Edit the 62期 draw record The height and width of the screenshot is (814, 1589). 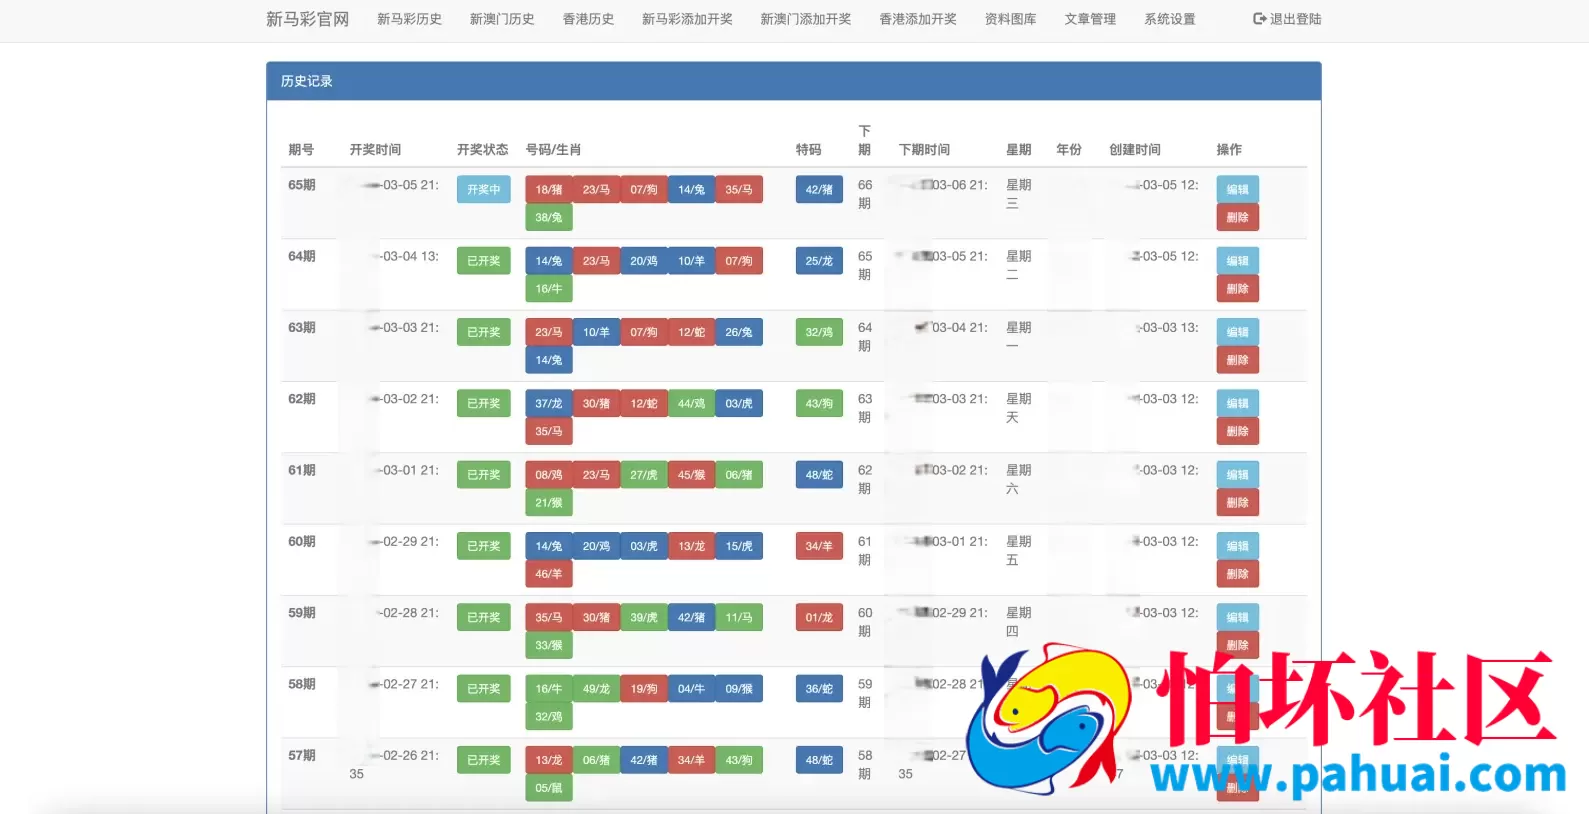[x=1237, y=403]
